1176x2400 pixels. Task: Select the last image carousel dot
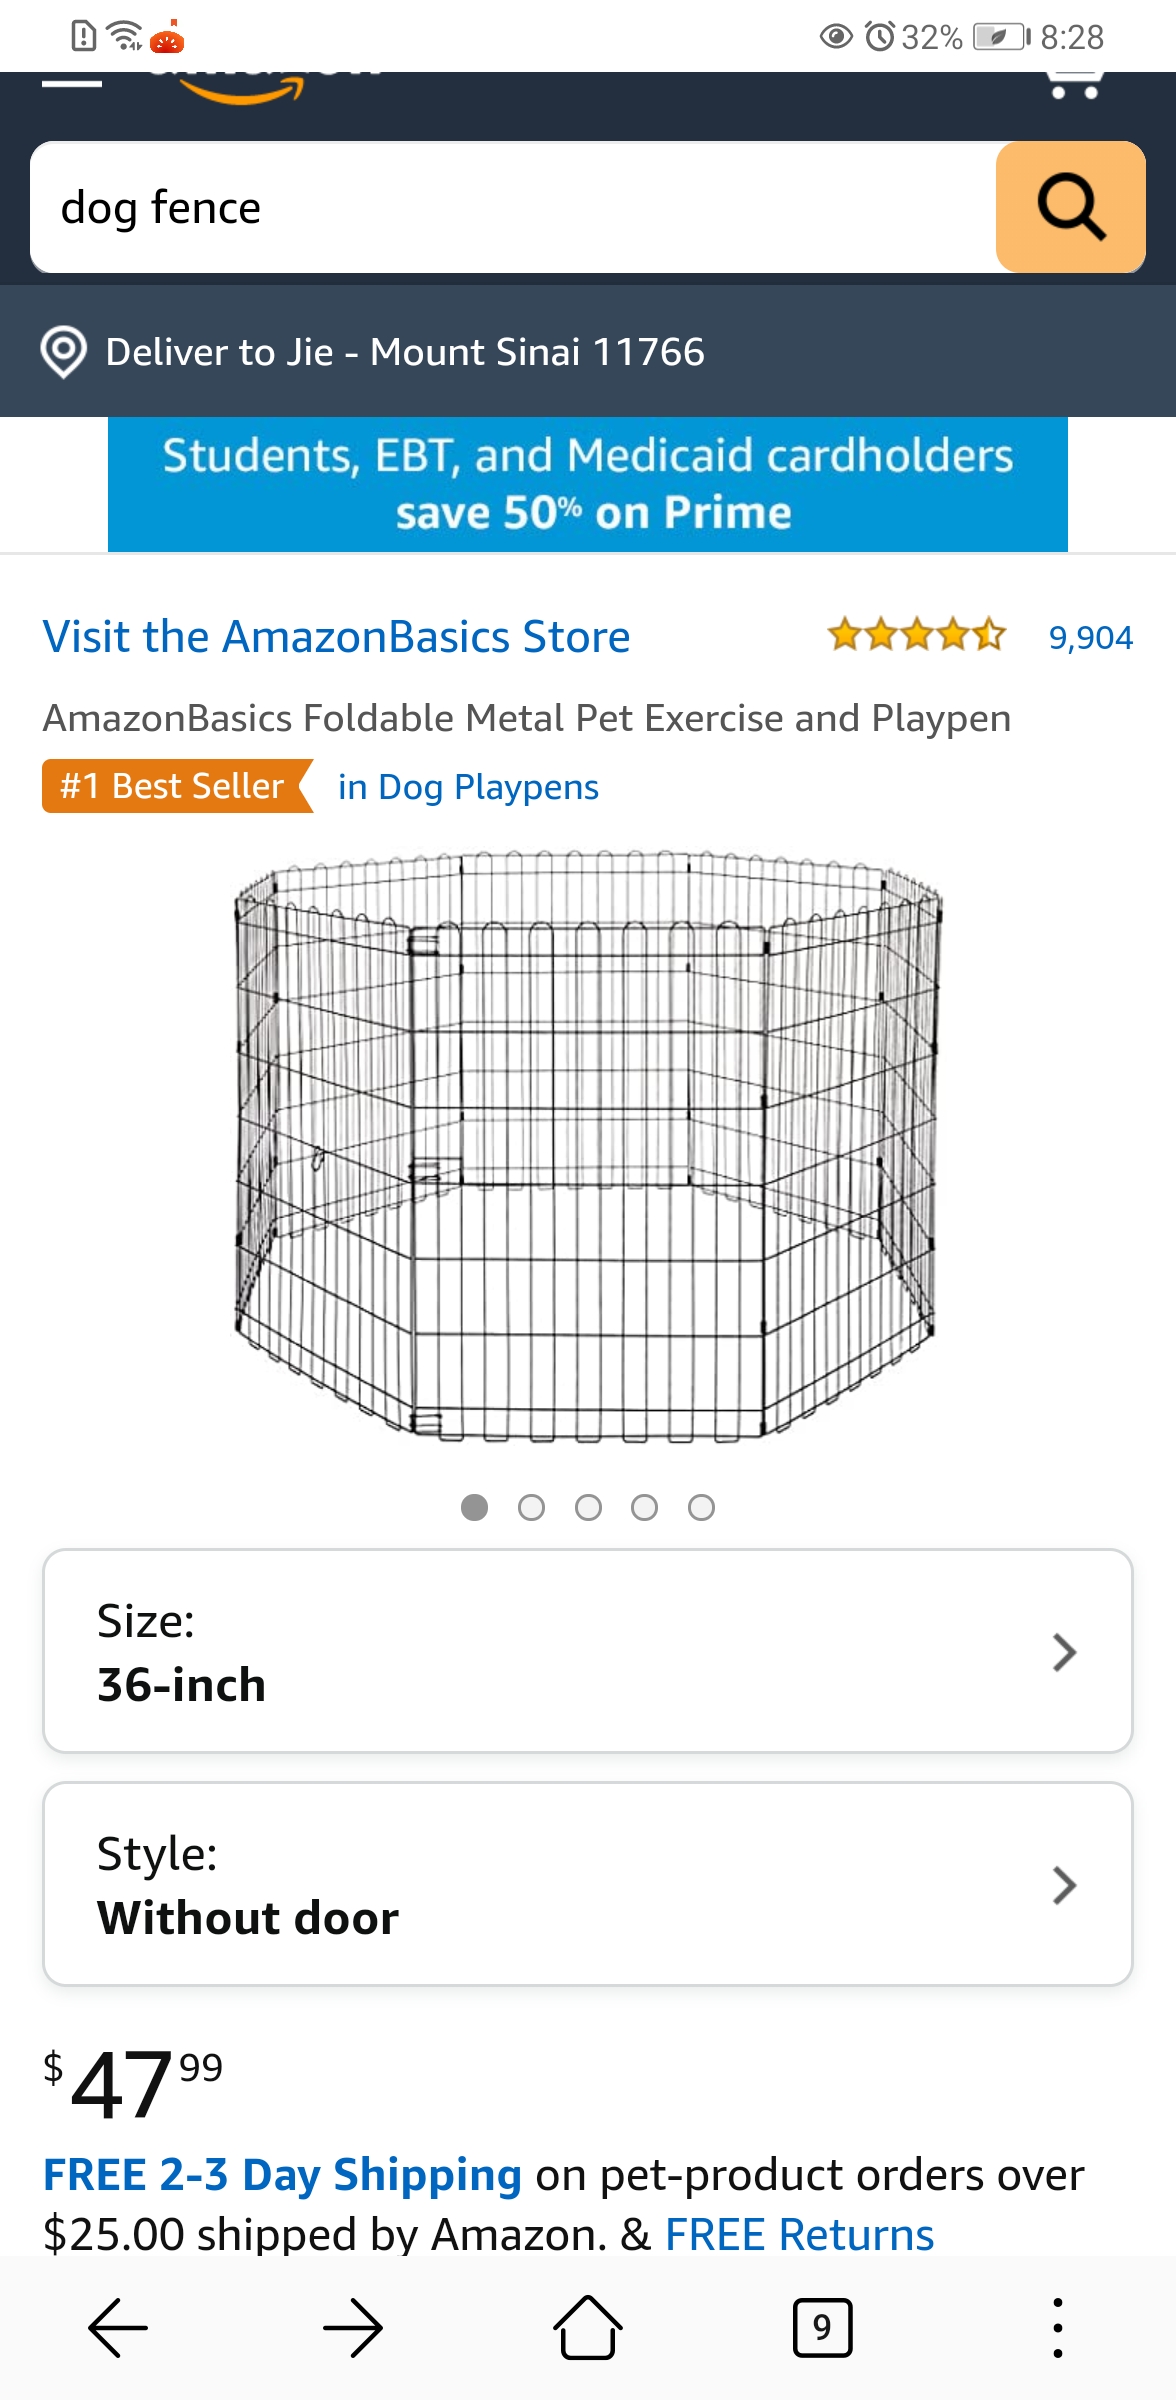[701, 1507]
